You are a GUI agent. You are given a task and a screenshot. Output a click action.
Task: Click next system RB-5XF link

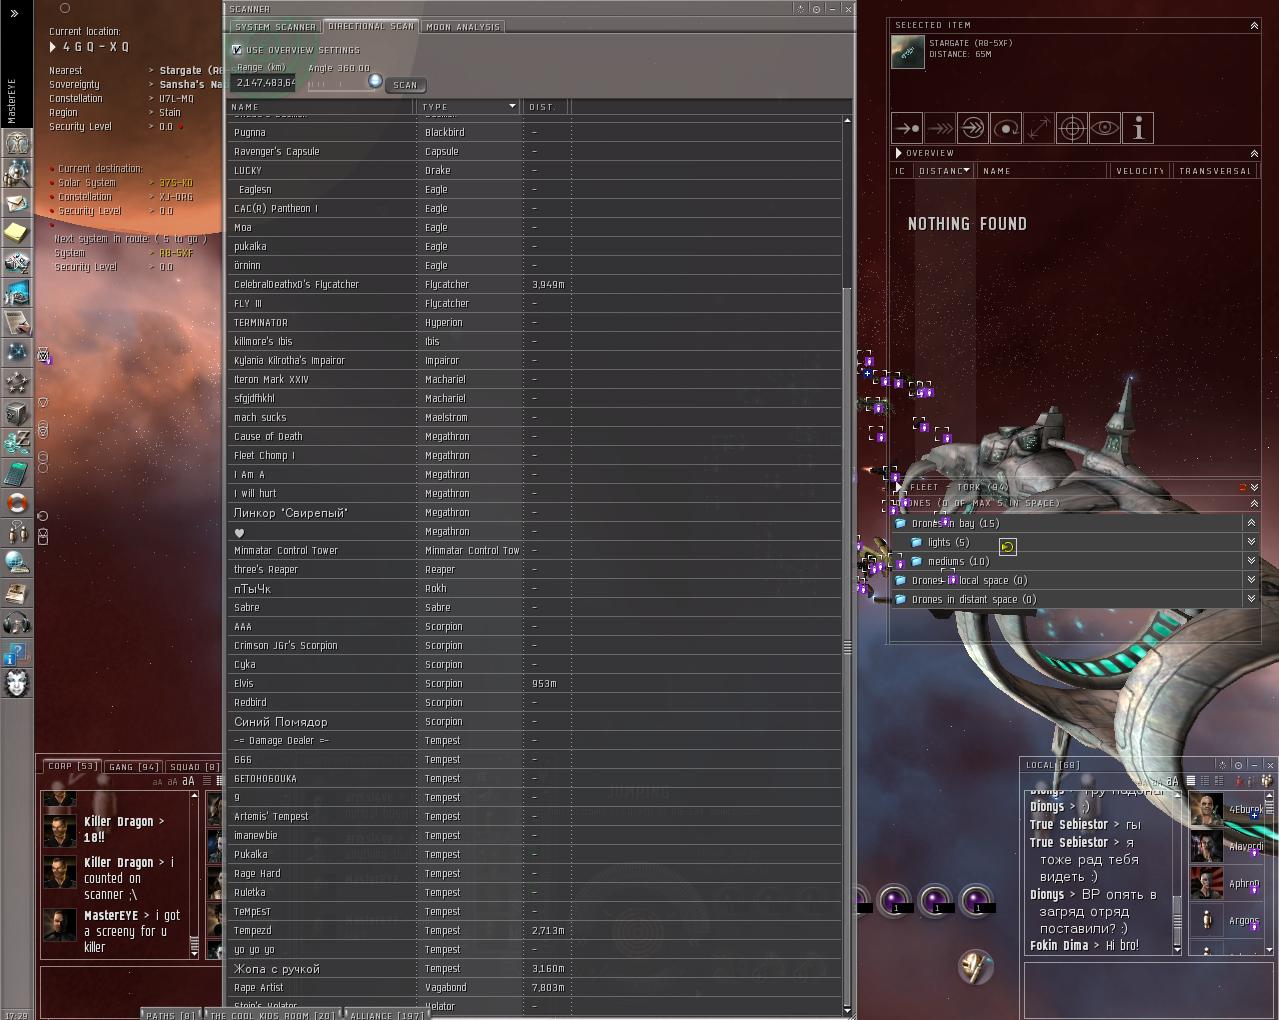176,253
